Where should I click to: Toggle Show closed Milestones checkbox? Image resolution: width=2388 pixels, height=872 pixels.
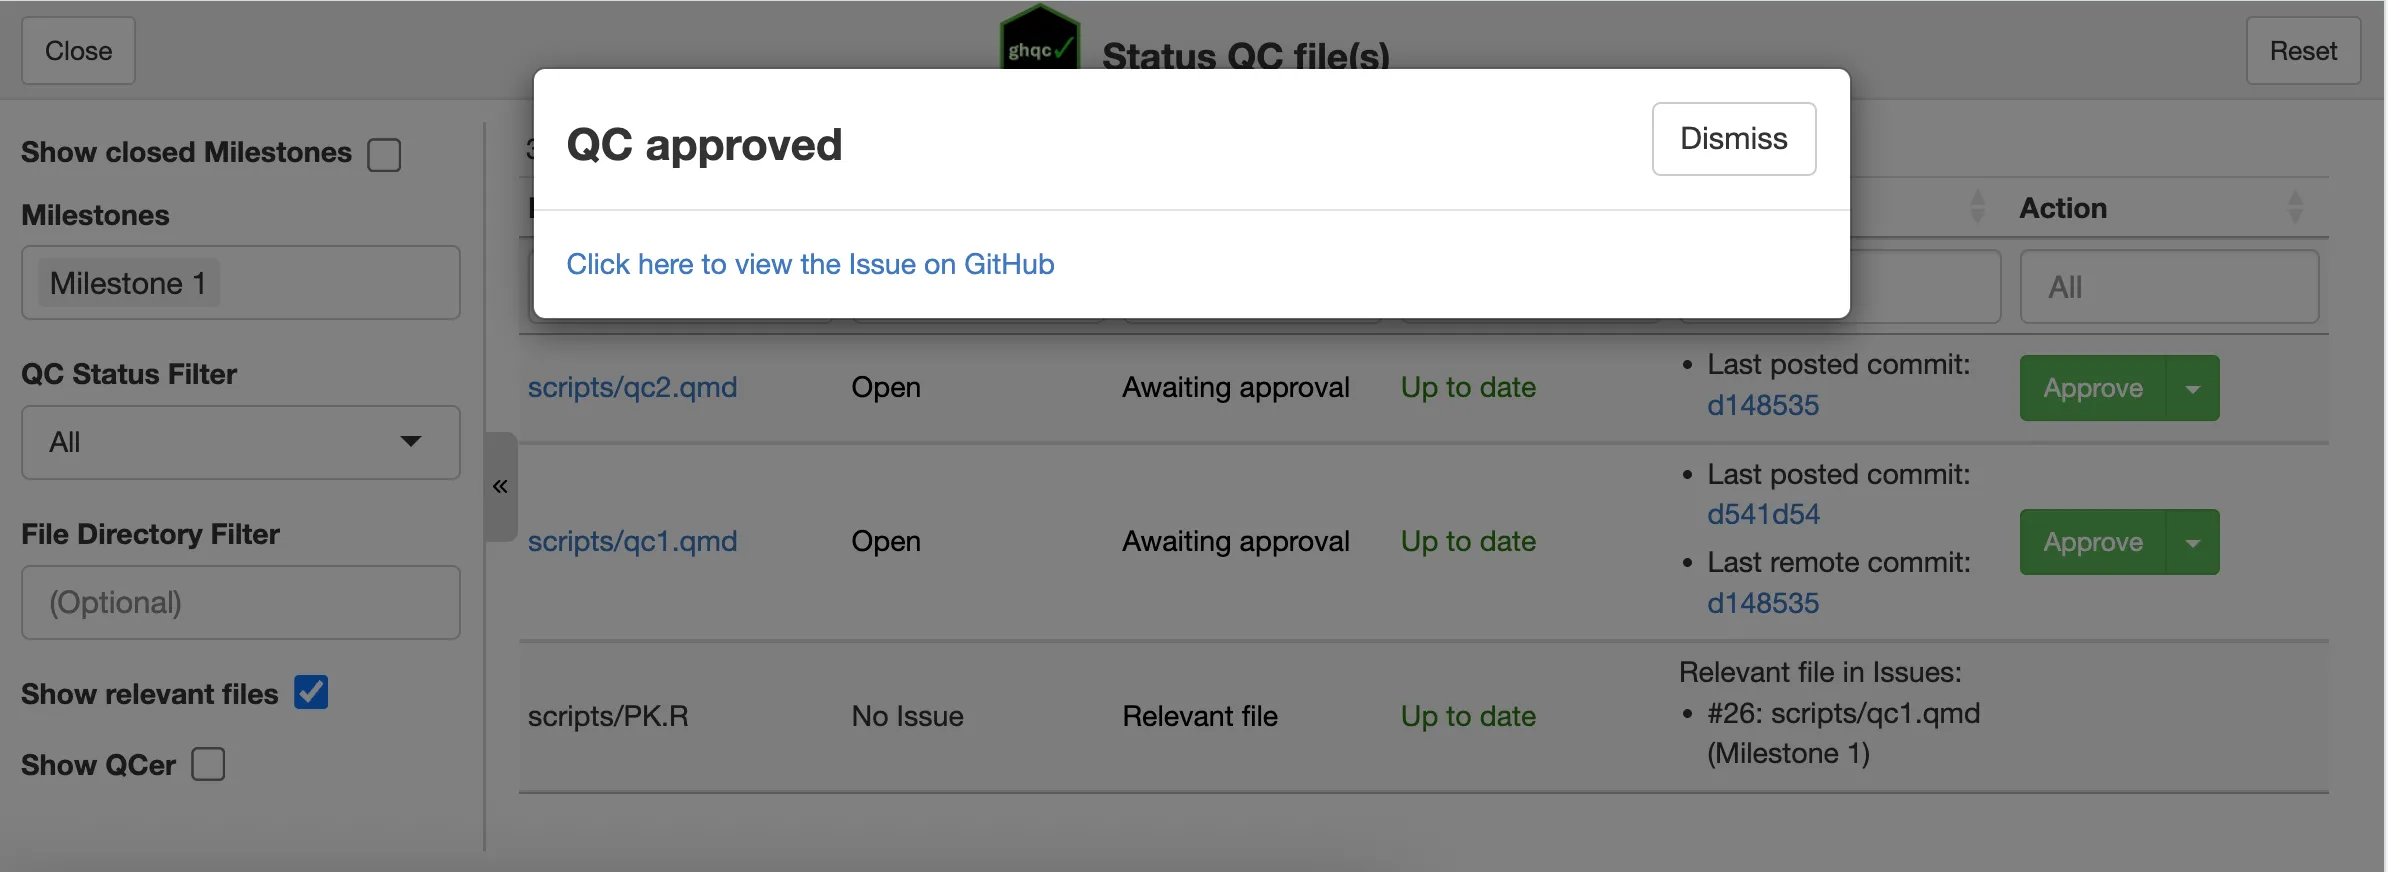384,155
